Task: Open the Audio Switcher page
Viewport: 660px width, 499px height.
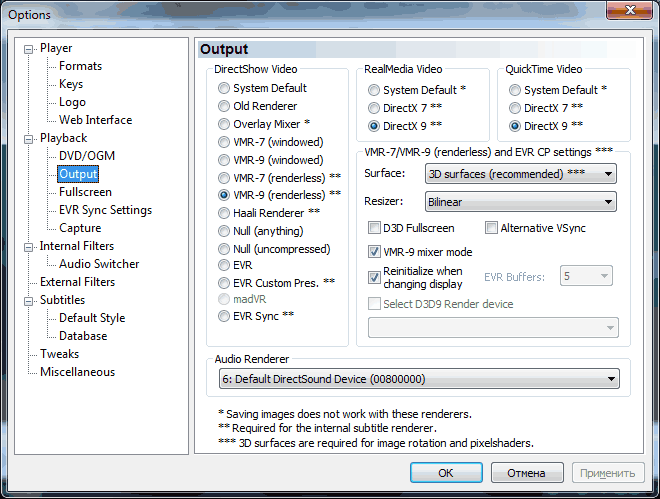Action: click(99, 264)
